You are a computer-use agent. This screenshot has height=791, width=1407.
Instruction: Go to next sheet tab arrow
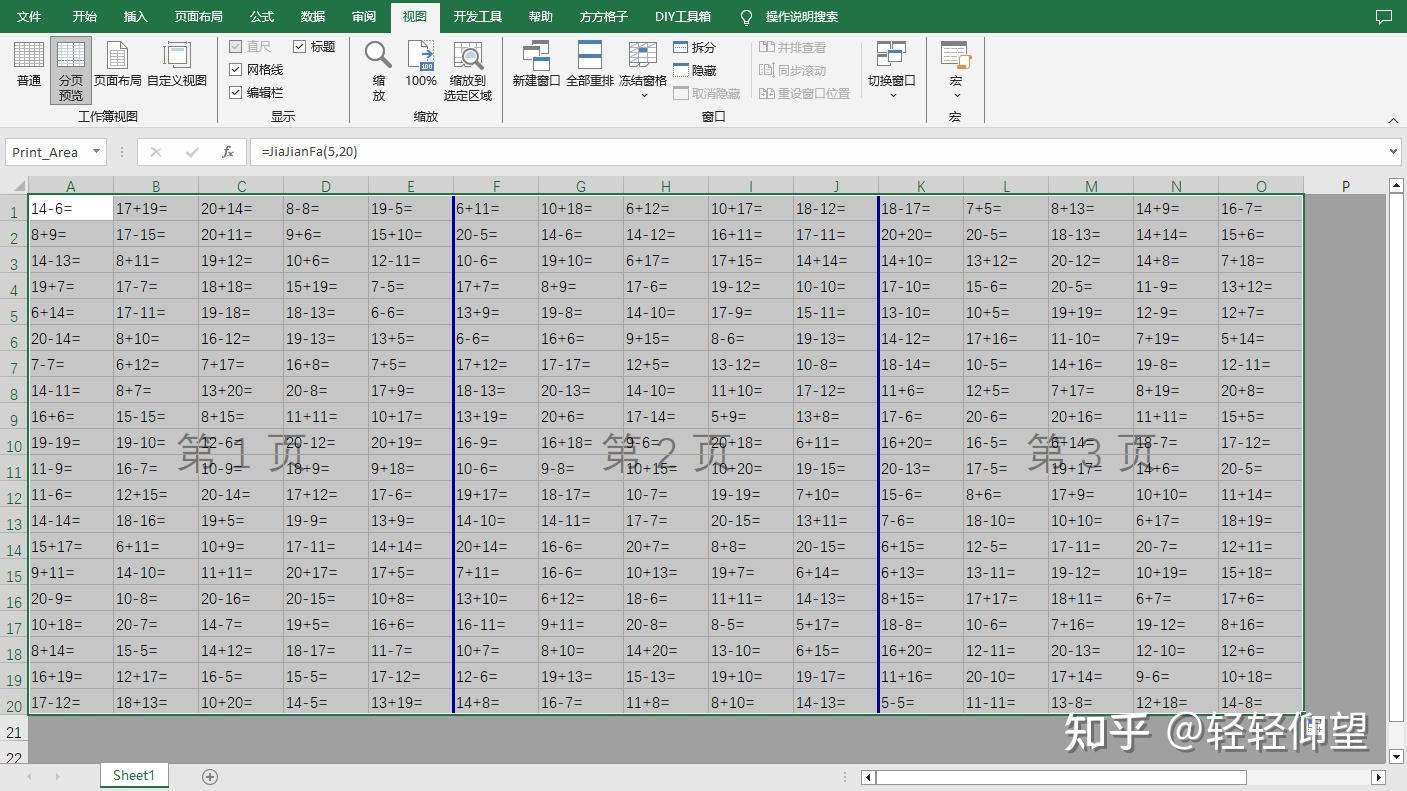coord(58,776)
